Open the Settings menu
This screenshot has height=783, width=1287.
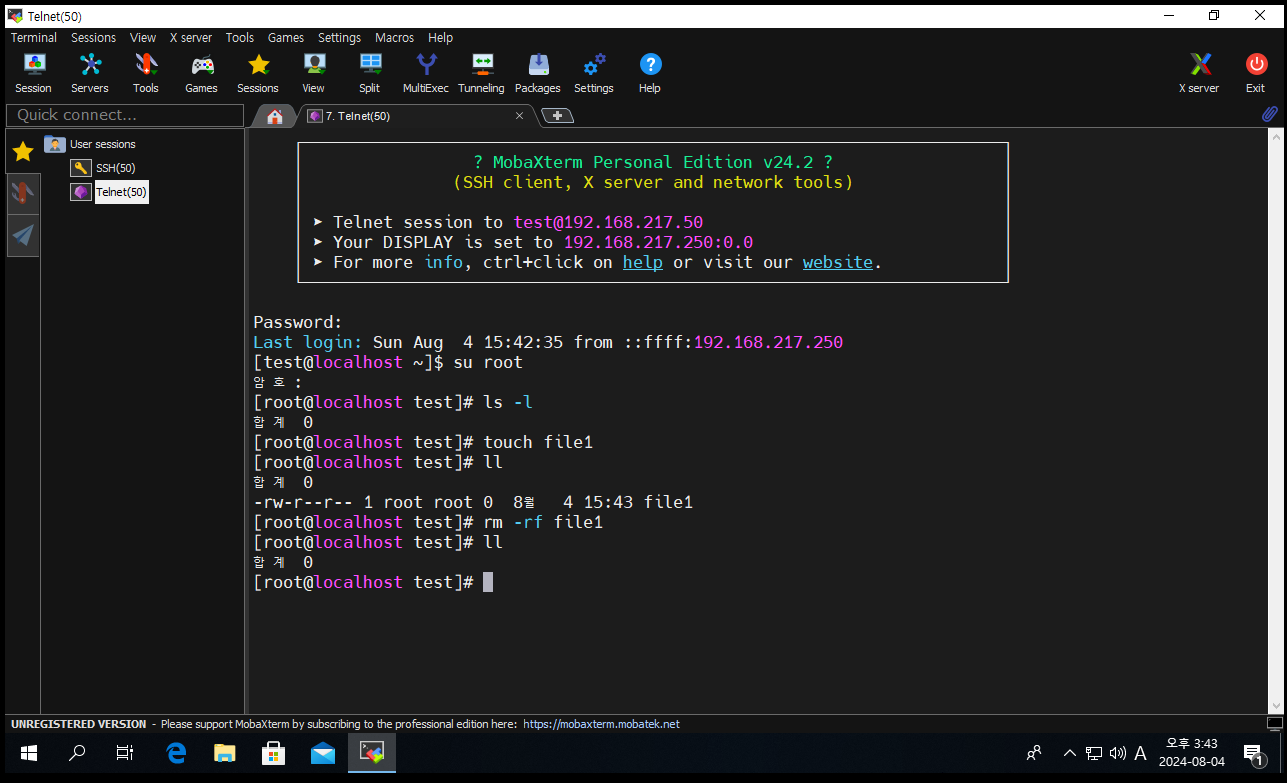click(340, 37)
